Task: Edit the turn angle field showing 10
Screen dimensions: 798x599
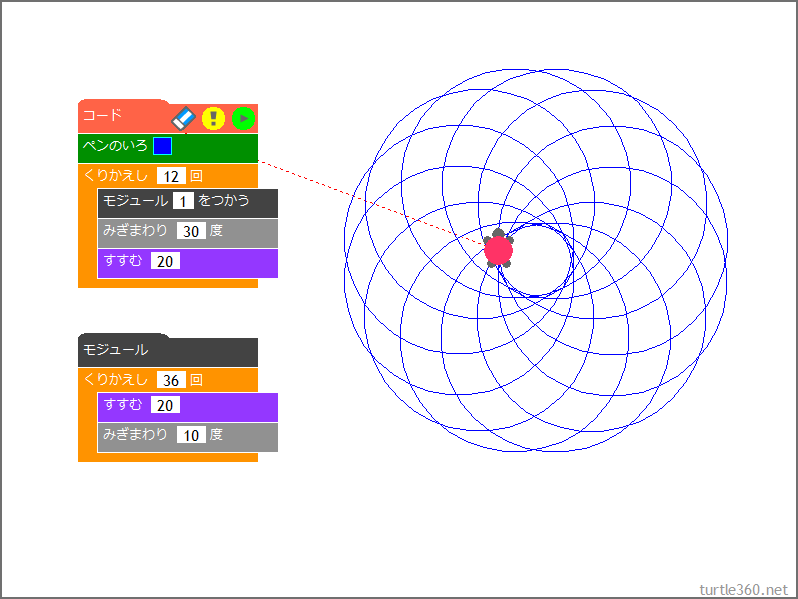Action: tap(191, 435)
